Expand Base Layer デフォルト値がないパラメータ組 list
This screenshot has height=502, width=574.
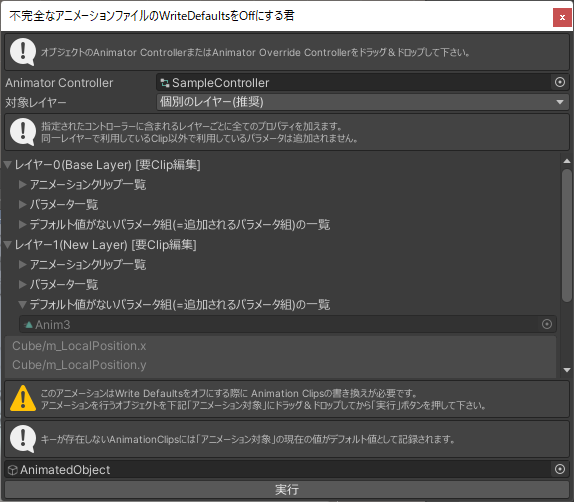tap(23, 224)
